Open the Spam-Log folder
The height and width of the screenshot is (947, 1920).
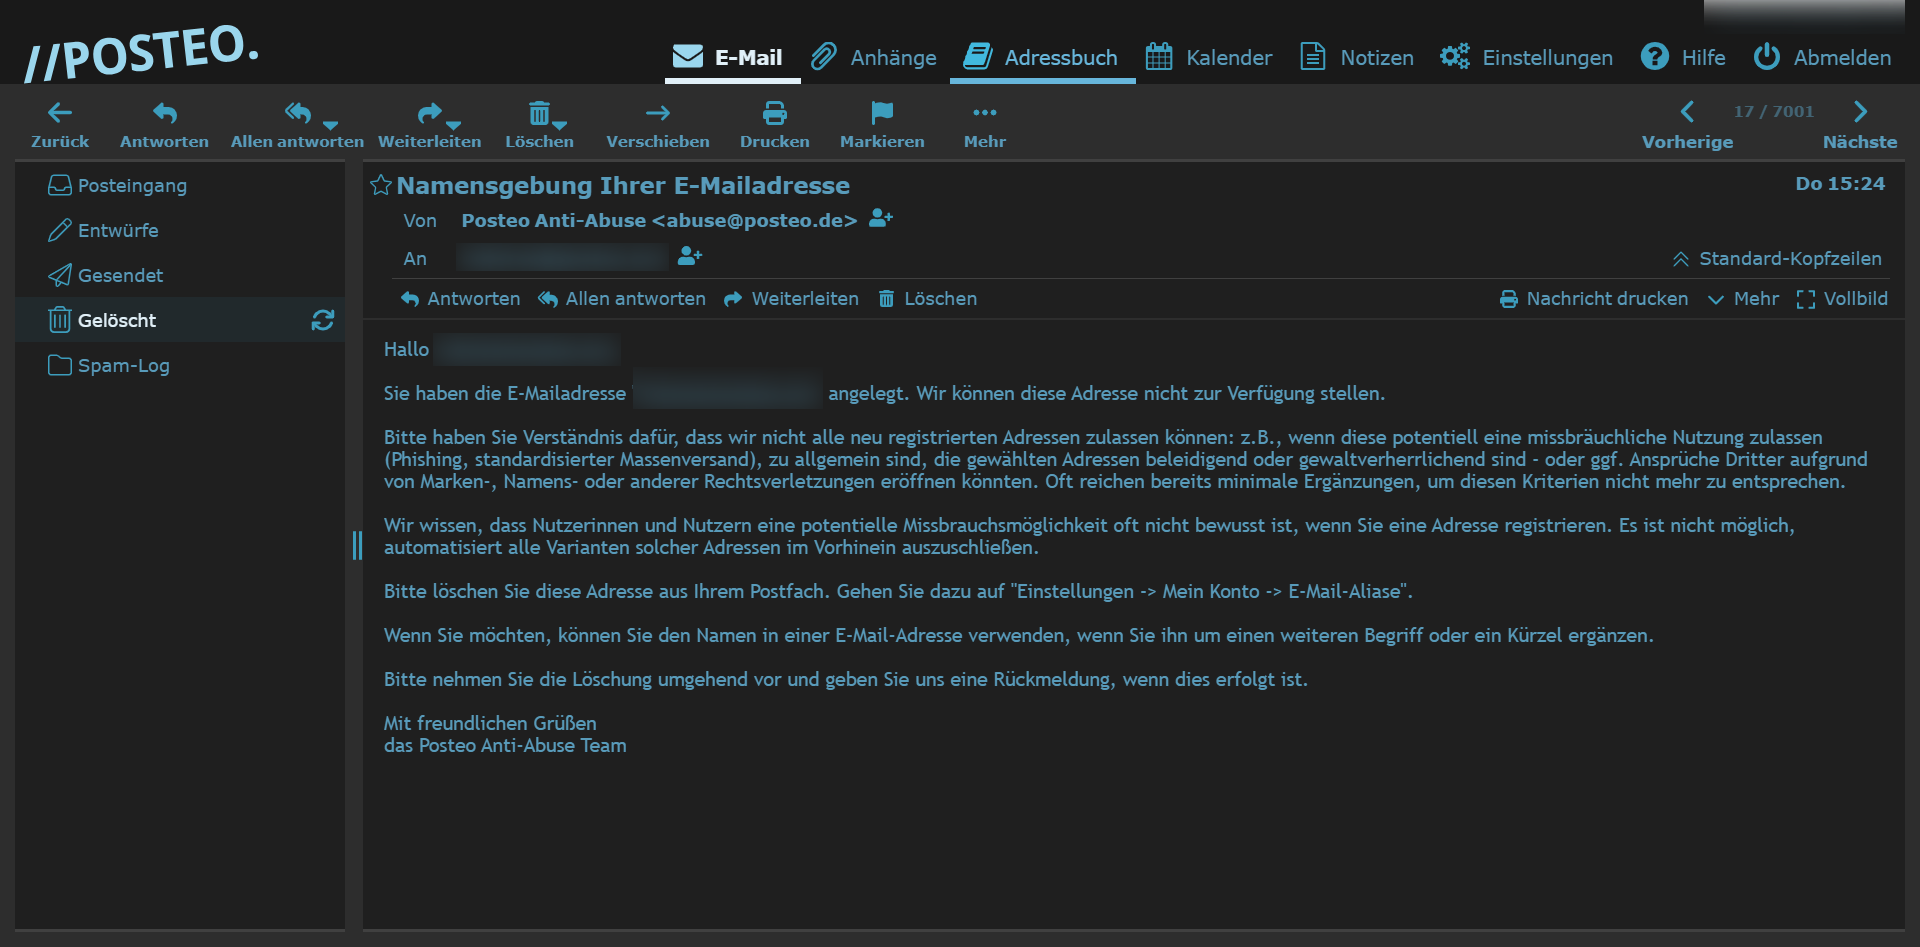pyautogui.click(x=123, y=366)
